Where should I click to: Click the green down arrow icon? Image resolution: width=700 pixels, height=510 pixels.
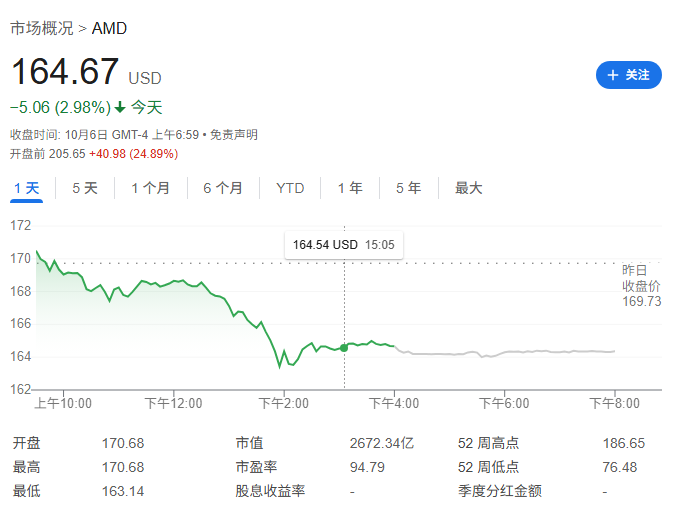pos(120,107)
